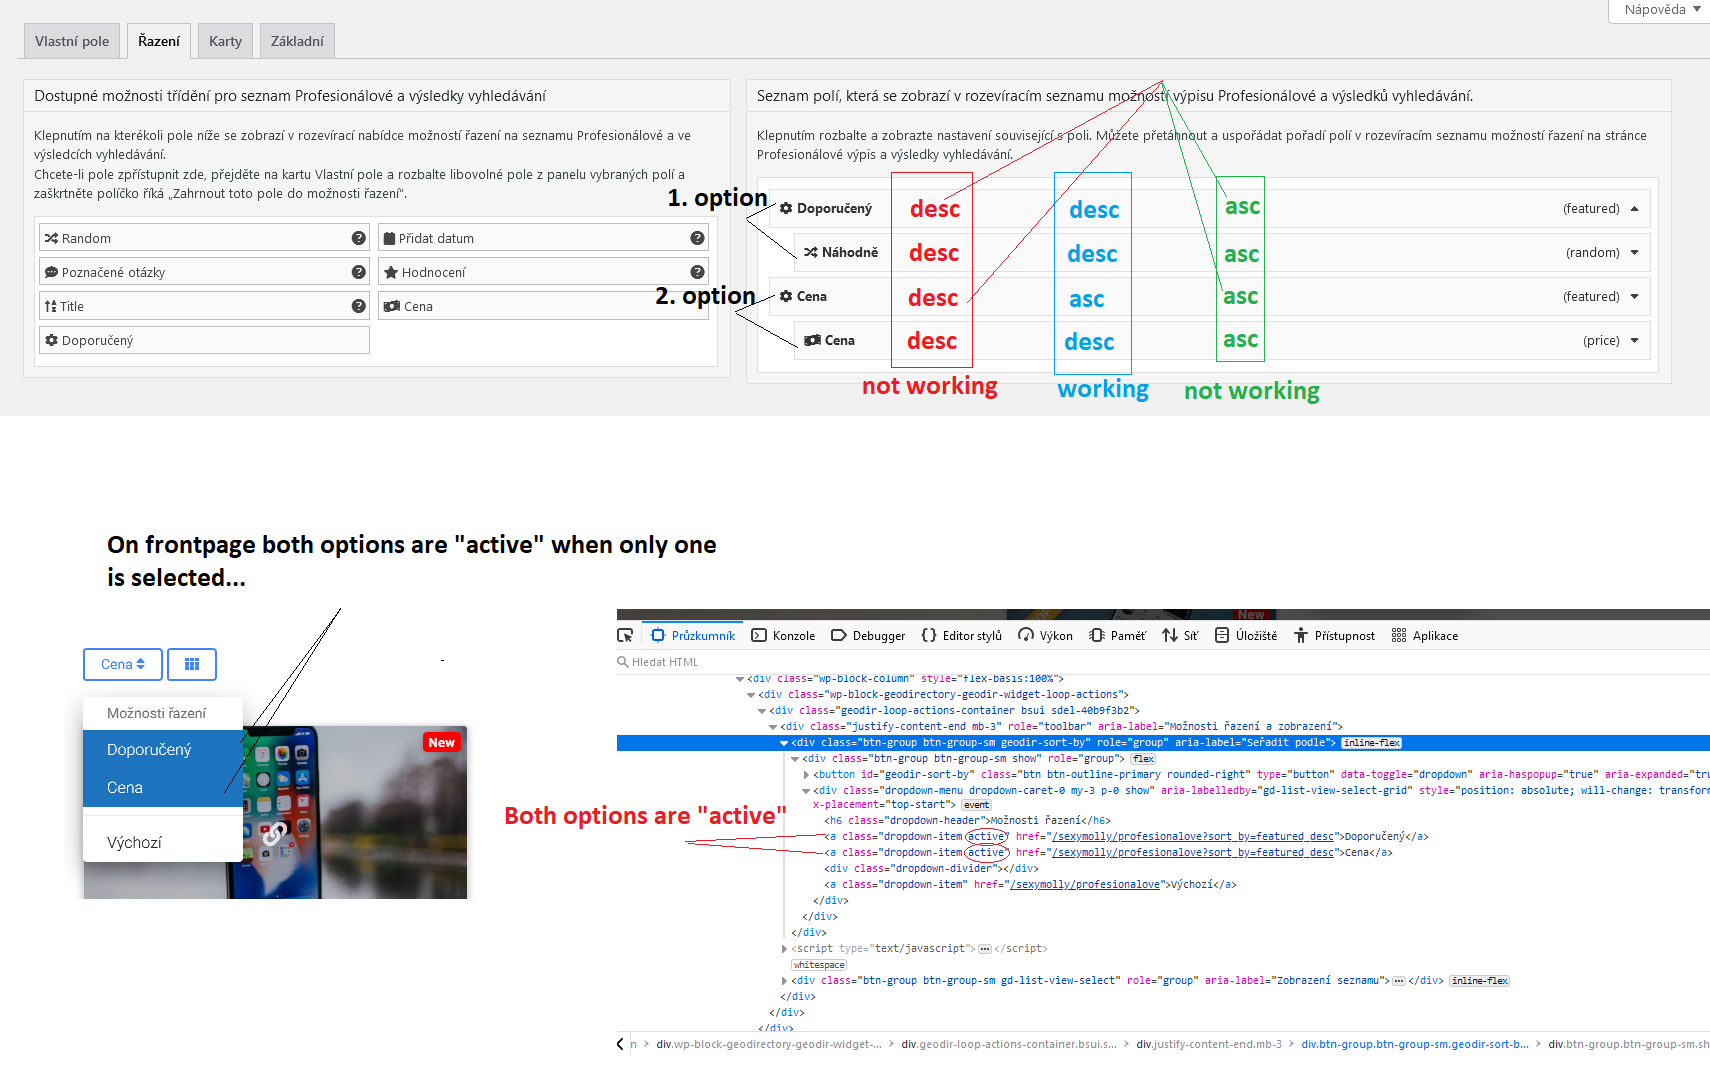
Task: Click the flex badge on the show div
Action: pyautogui.click(x=1143, y=759)
